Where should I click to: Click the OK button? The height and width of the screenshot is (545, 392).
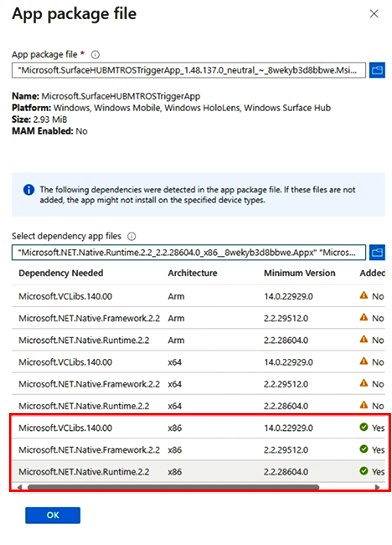52,515
